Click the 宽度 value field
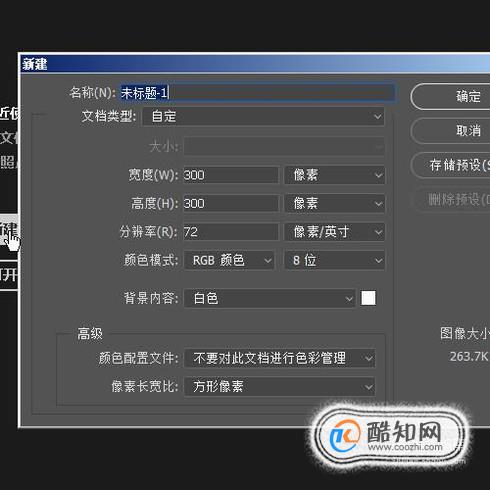 coord(231,175)
